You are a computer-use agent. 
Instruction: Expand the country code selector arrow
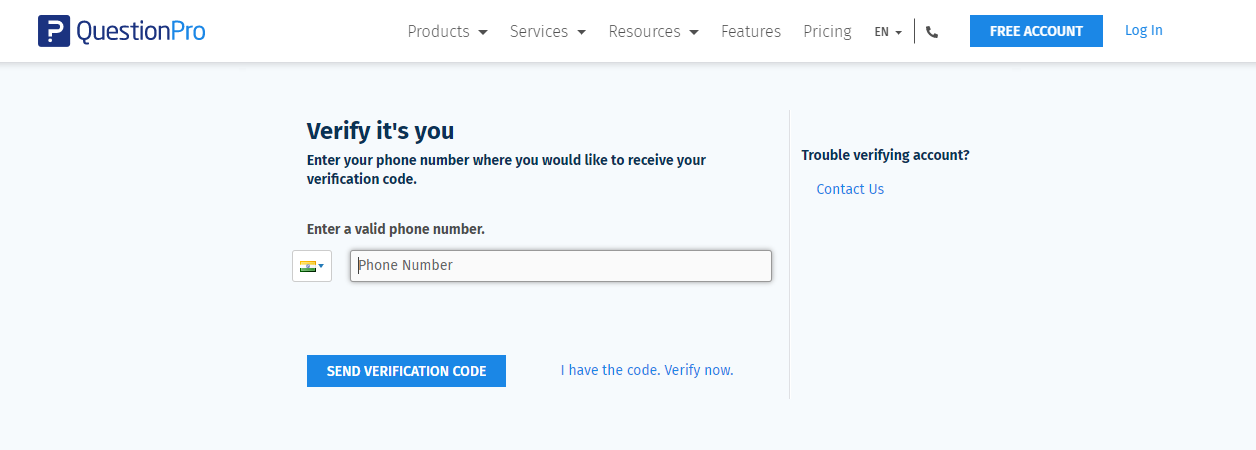point(321,266)
